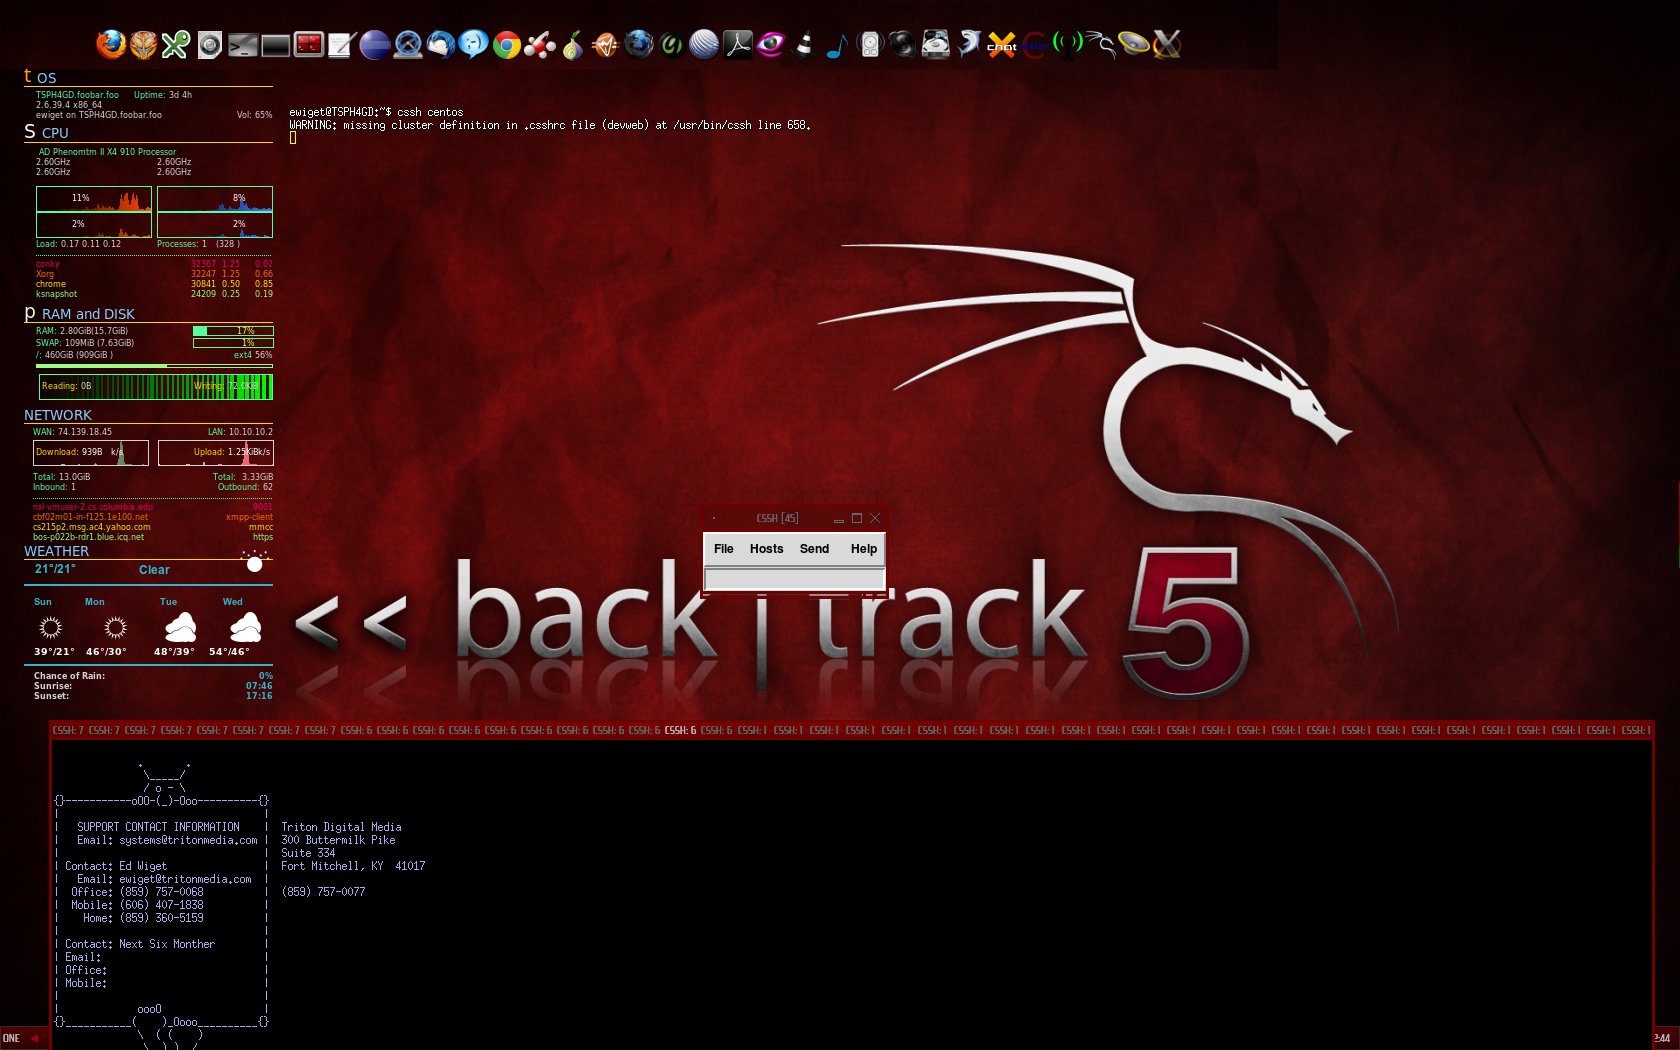Click the Download 939B network graph

[91, 453]
